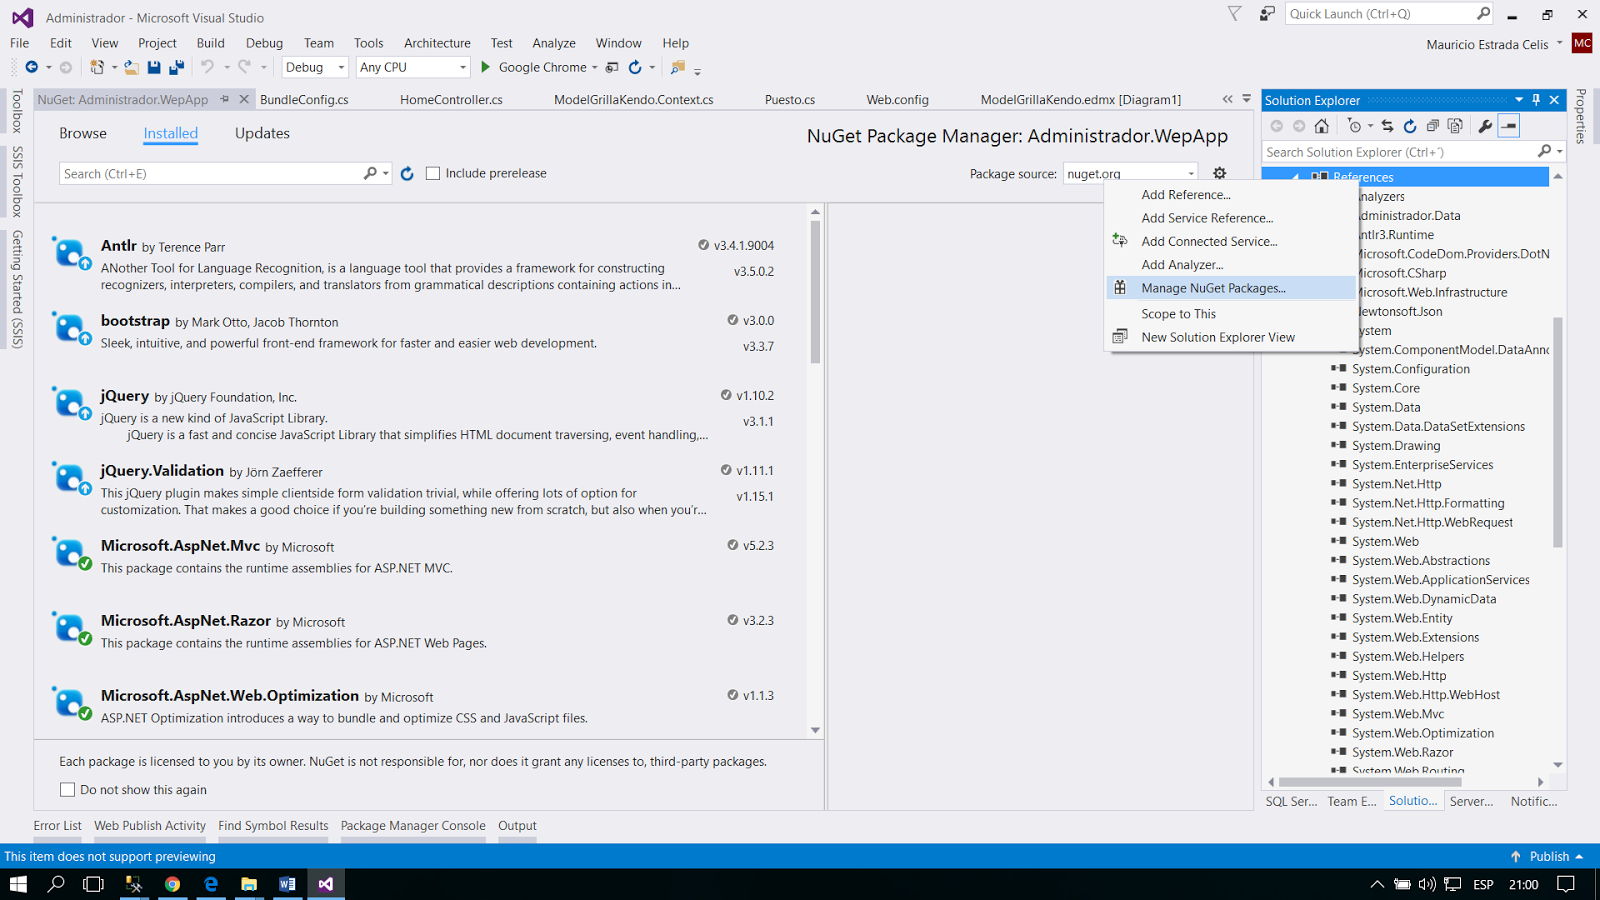Screen dimensions: 1600x900
Task: Save the current file with Save icon
Action: [x=153, y=67]
